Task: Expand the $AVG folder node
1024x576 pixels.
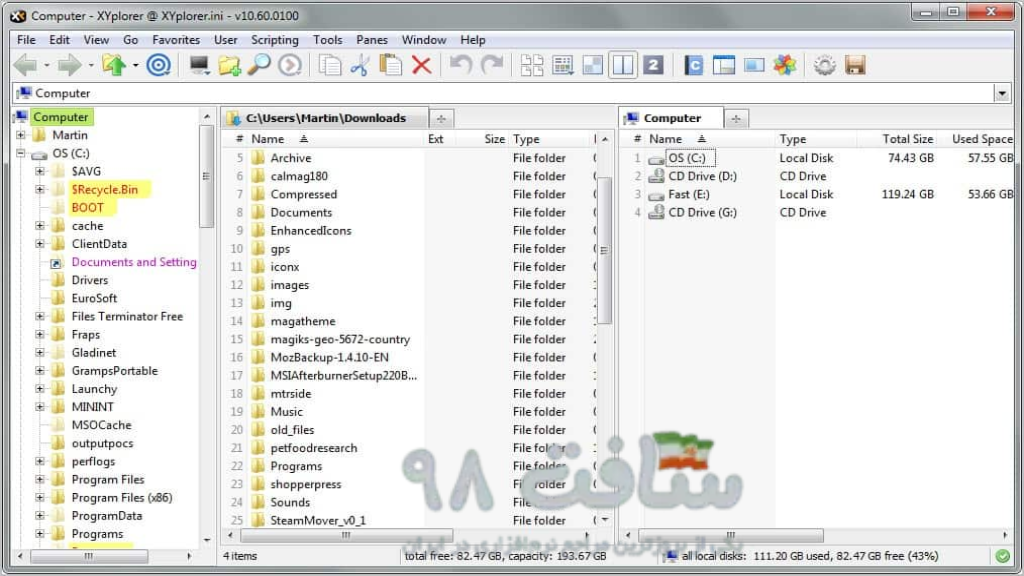Action: pyautogui.click(x=40, y=171)
